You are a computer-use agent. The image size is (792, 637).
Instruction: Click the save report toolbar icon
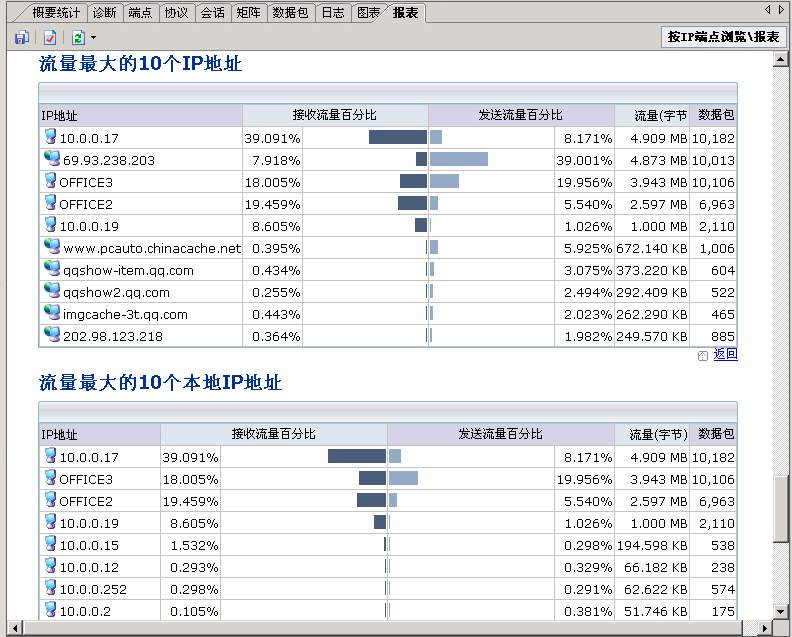22,37
